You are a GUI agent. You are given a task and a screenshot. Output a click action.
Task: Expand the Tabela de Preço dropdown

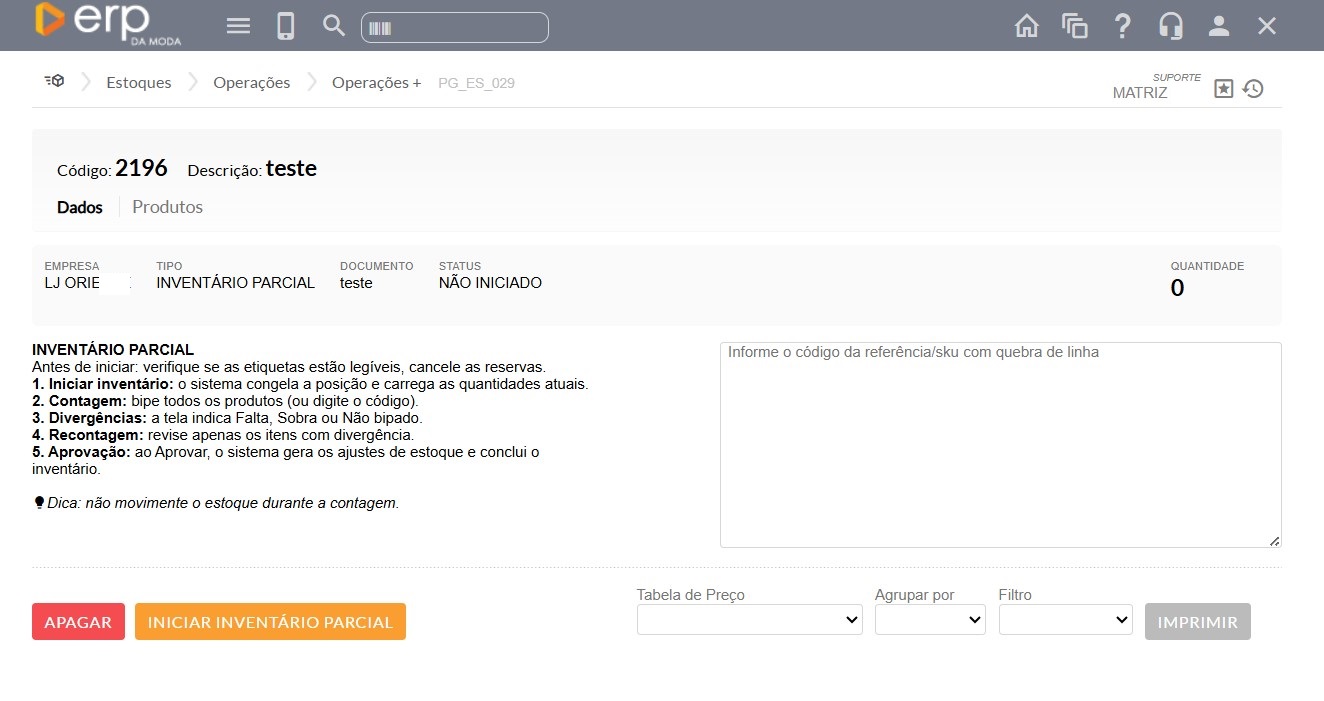point(750,620)
